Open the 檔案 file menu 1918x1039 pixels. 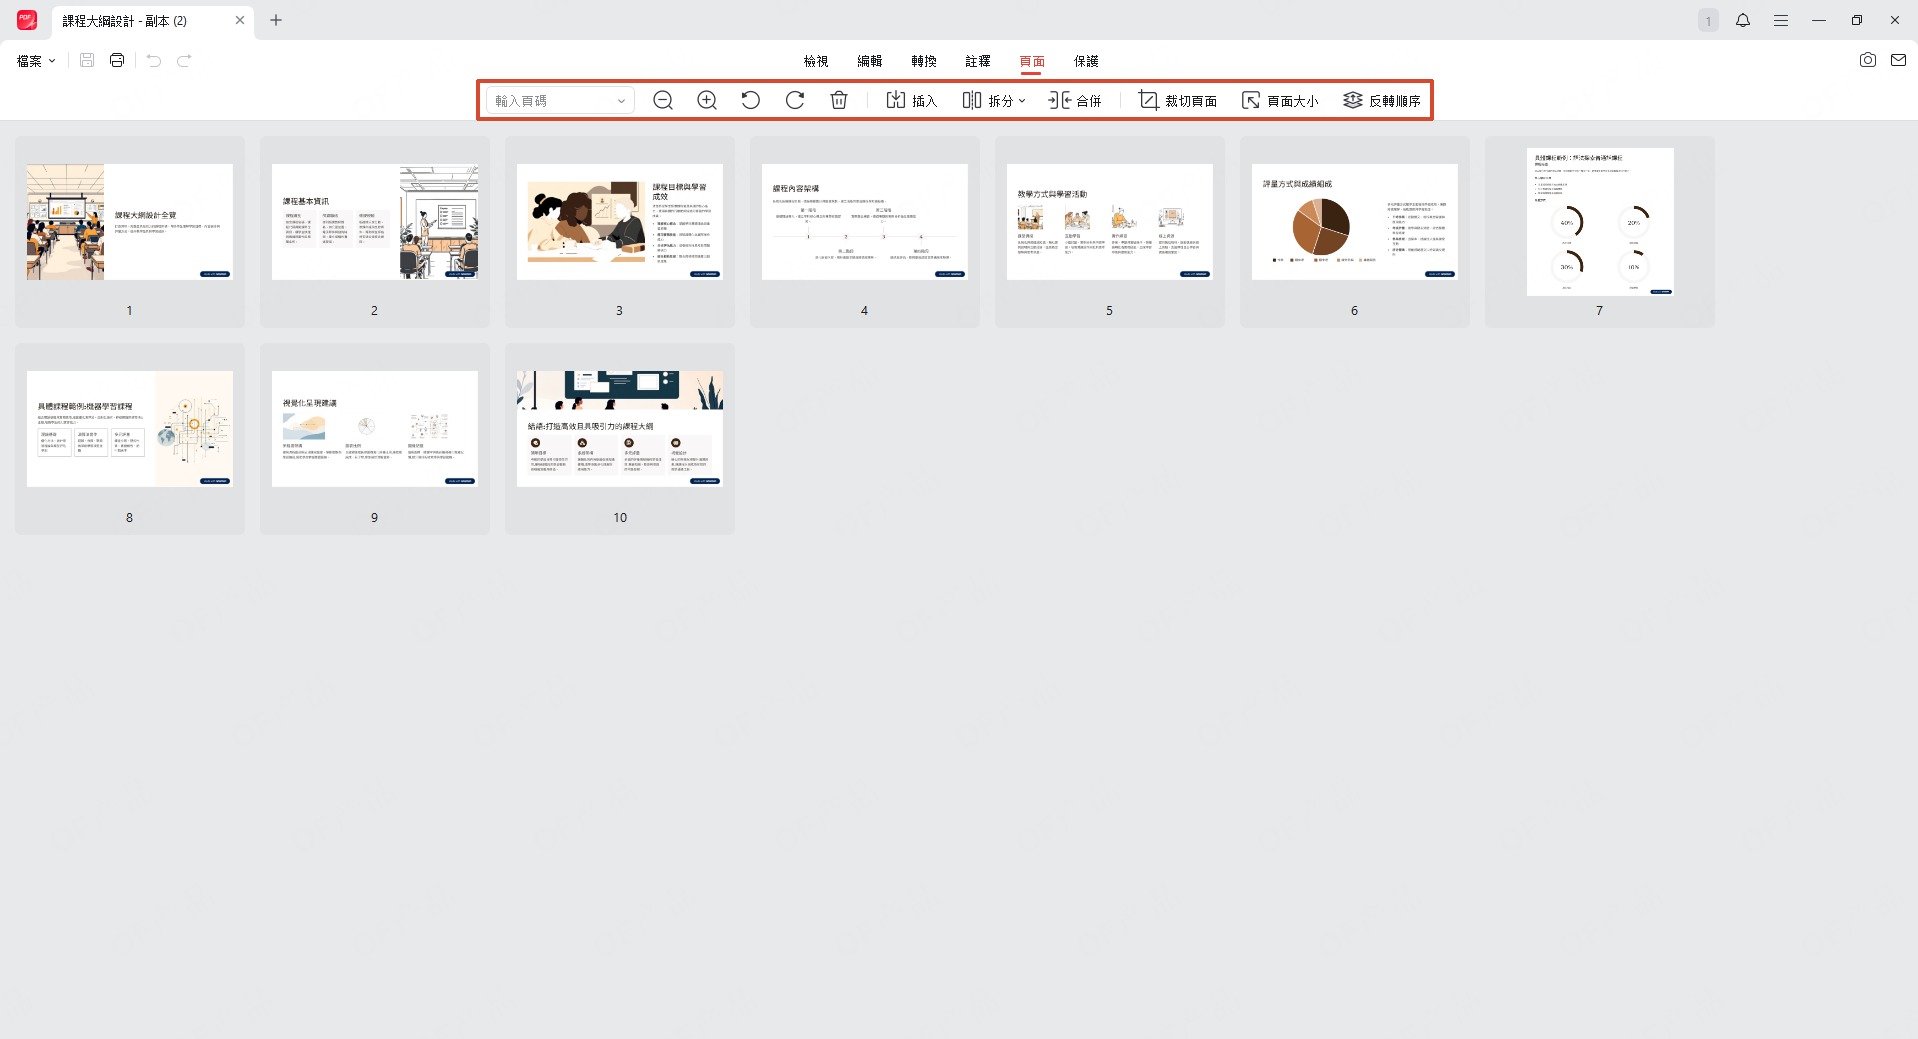(35, 60)
